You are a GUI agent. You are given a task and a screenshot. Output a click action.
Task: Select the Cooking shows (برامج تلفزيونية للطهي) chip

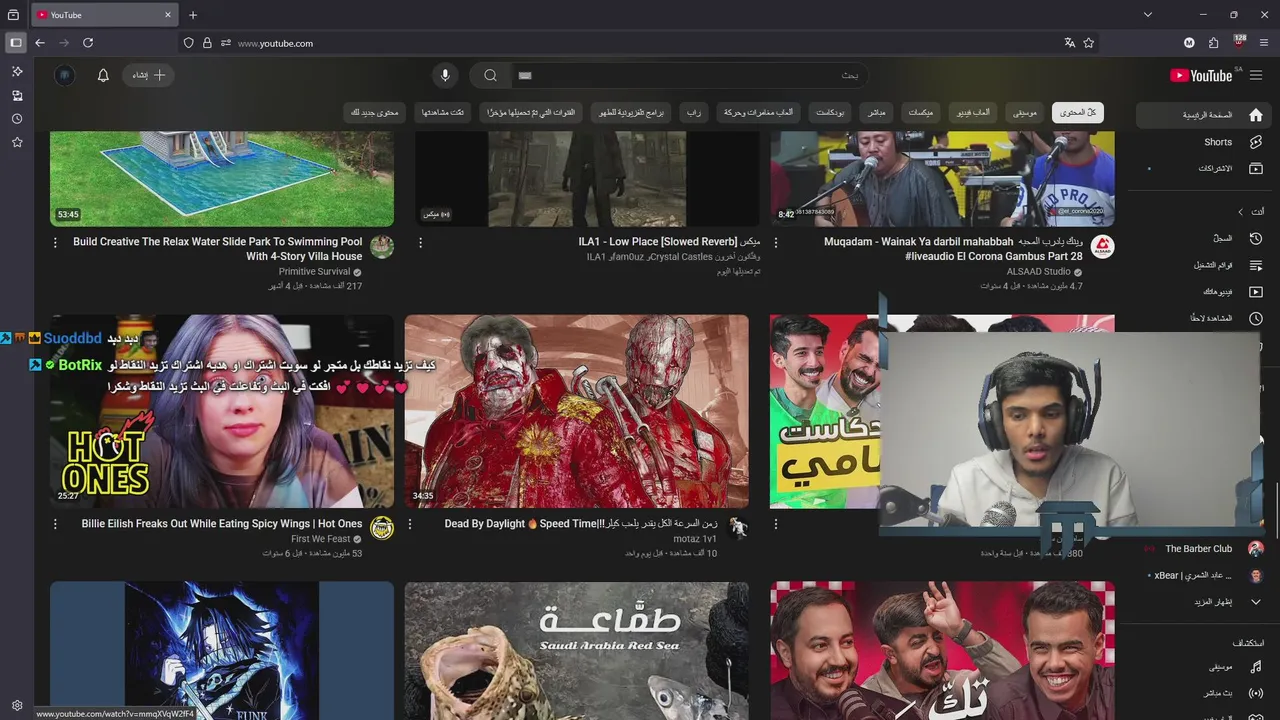(631, 113)
